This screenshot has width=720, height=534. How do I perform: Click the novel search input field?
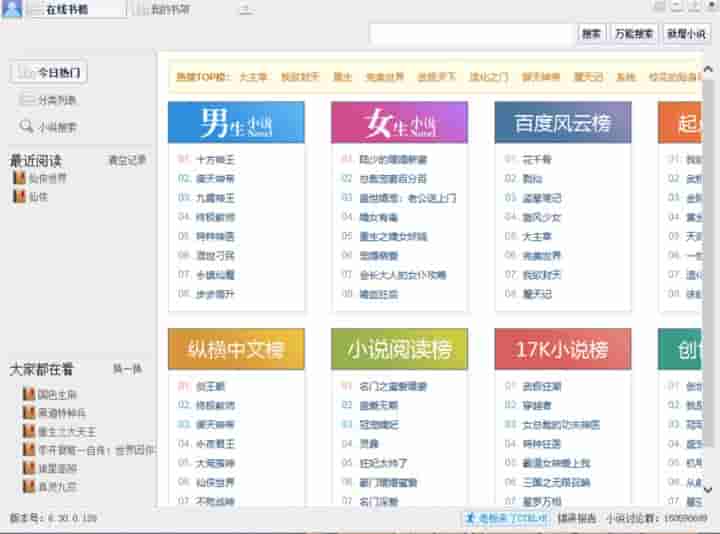pos(471,34)
